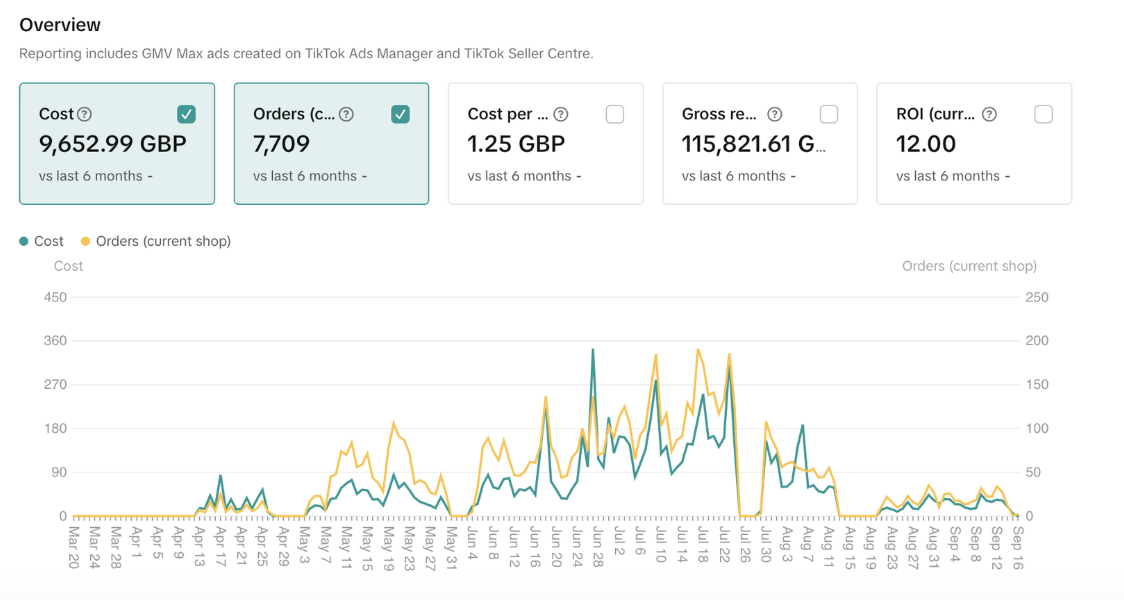Click the ROI 12.00 value
The height and width of the screenshot is (600, 1124).
click(x=926, y=144)
